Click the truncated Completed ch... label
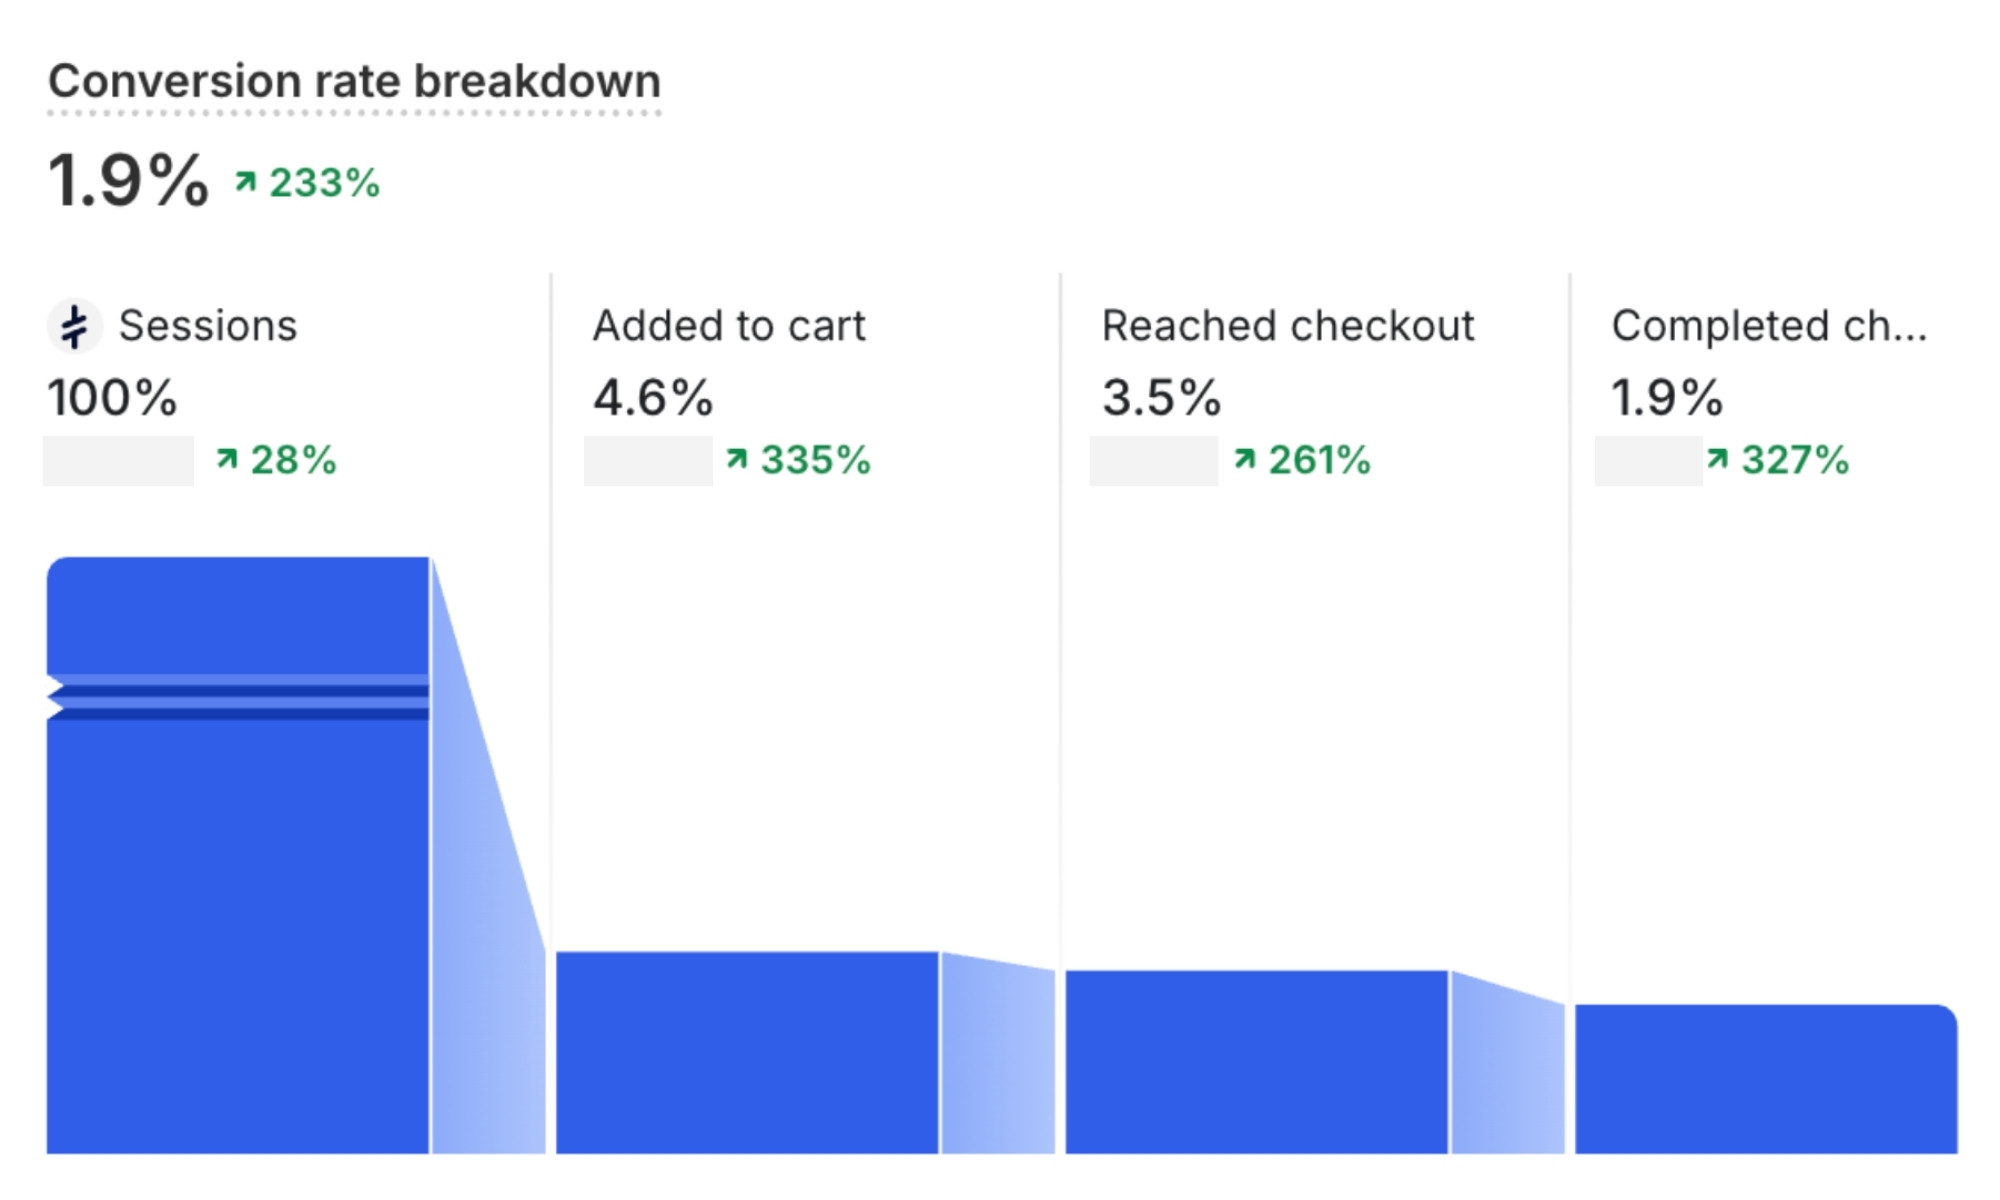This screenshot has width=2000, height=1200. coord(1768,326)
